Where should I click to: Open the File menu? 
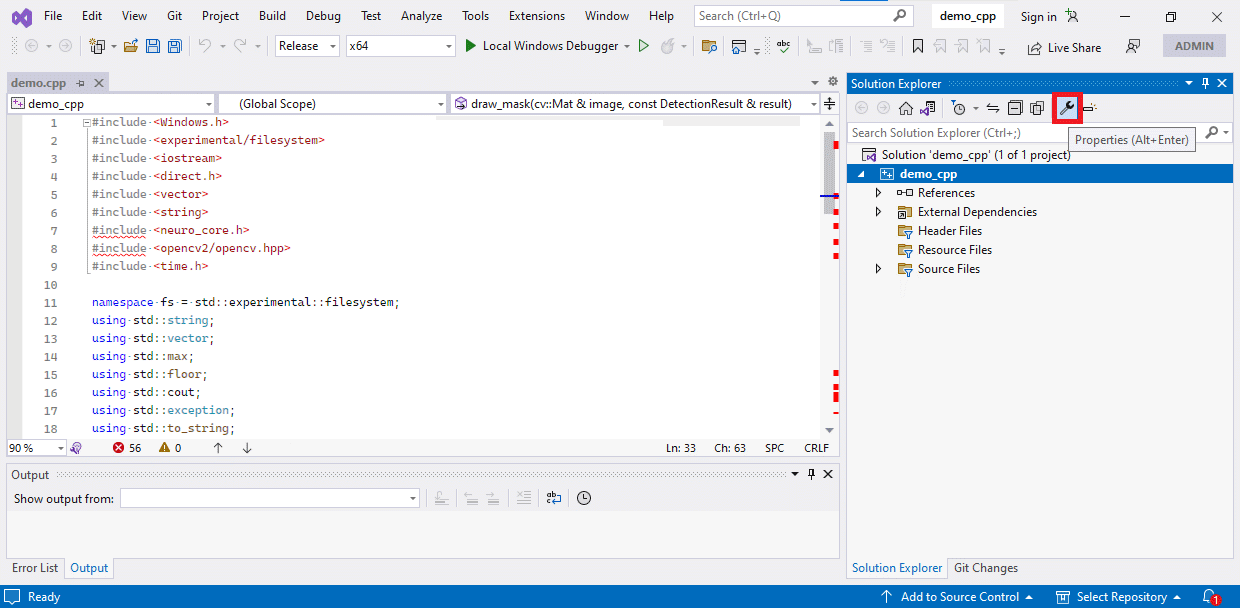point(53,16)
